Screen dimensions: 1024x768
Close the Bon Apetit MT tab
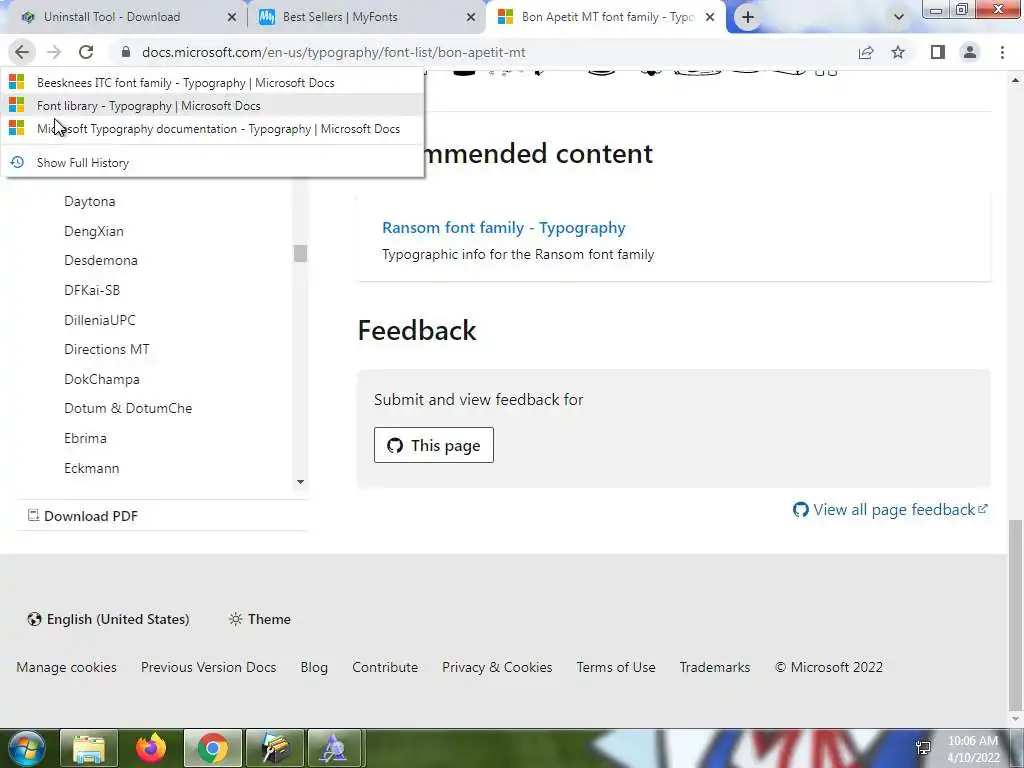point(710,17)
